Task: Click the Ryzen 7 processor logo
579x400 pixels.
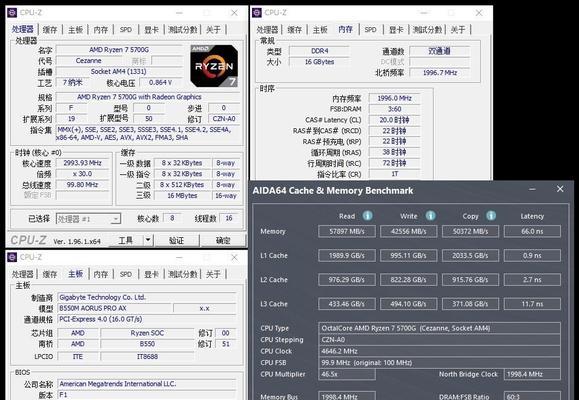Action: (214, 66)
